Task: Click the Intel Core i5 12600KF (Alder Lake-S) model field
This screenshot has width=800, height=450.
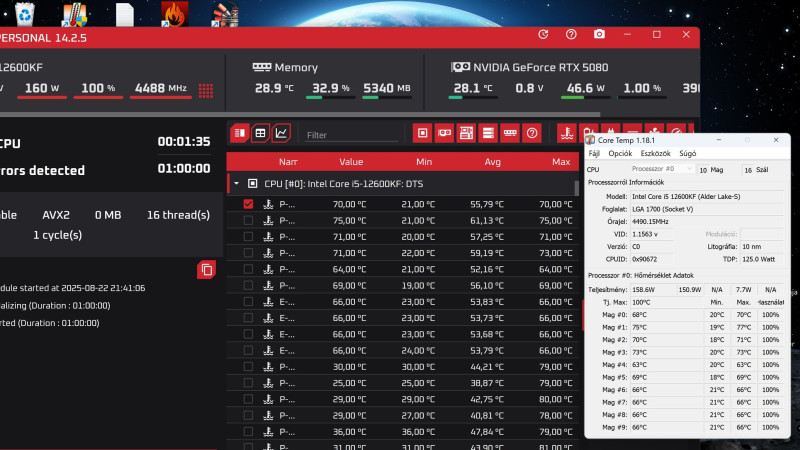Action: [x=707, y=196]
